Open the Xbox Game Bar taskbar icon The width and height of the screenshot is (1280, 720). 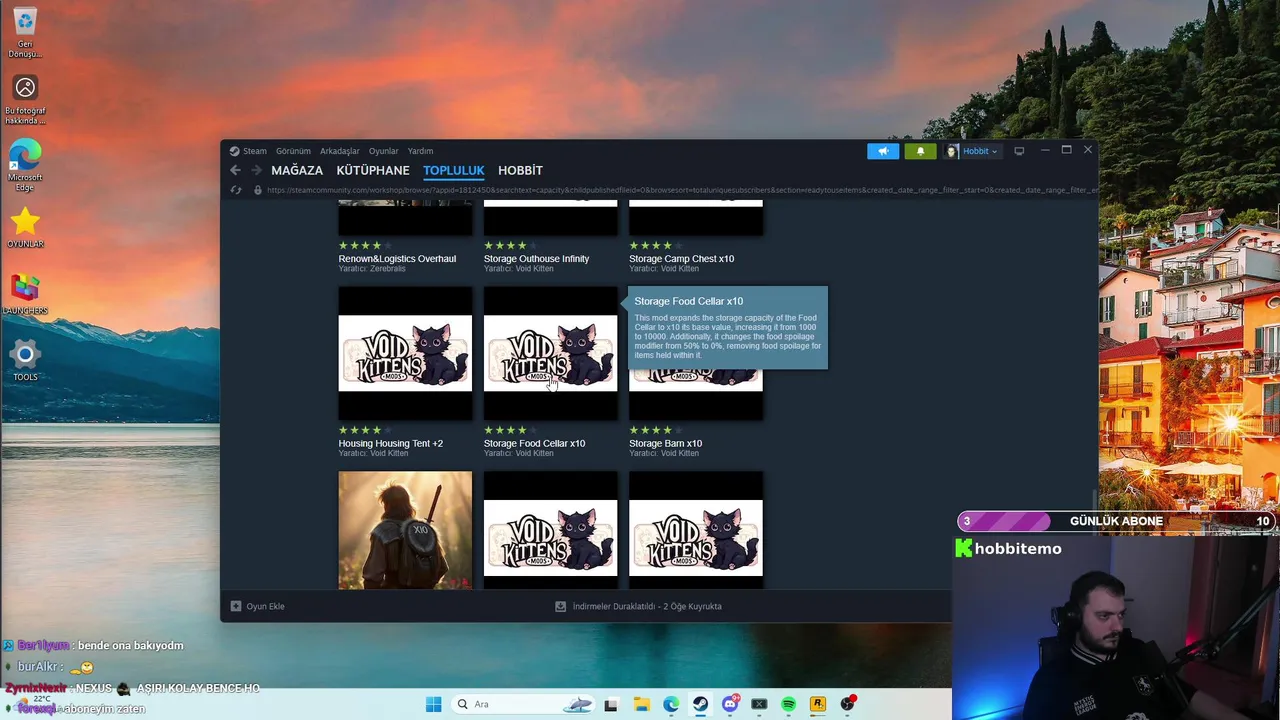pyautogui.click(x=759, y=704)
